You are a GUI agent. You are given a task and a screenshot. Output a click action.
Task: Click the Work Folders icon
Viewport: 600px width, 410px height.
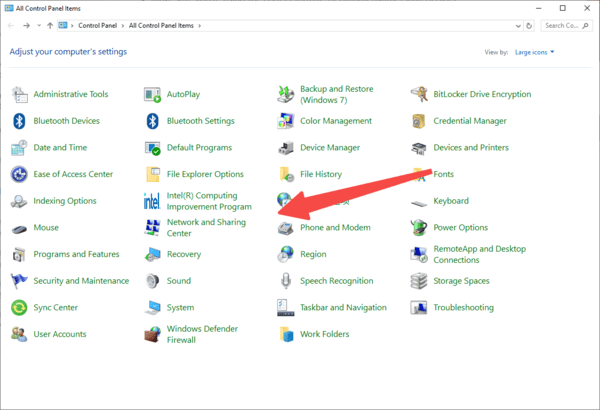286,334
